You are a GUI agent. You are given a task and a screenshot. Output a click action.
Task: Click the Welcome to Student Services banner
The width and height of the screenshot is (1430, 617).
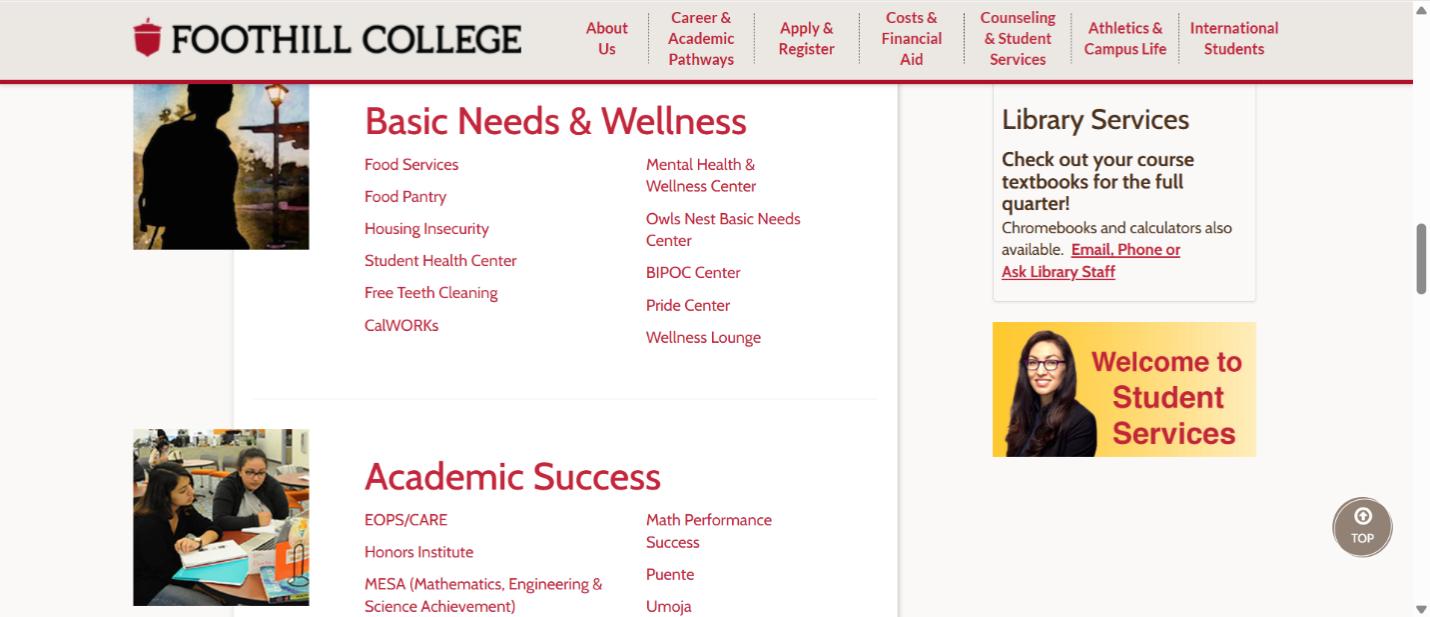coord(1123,389)
